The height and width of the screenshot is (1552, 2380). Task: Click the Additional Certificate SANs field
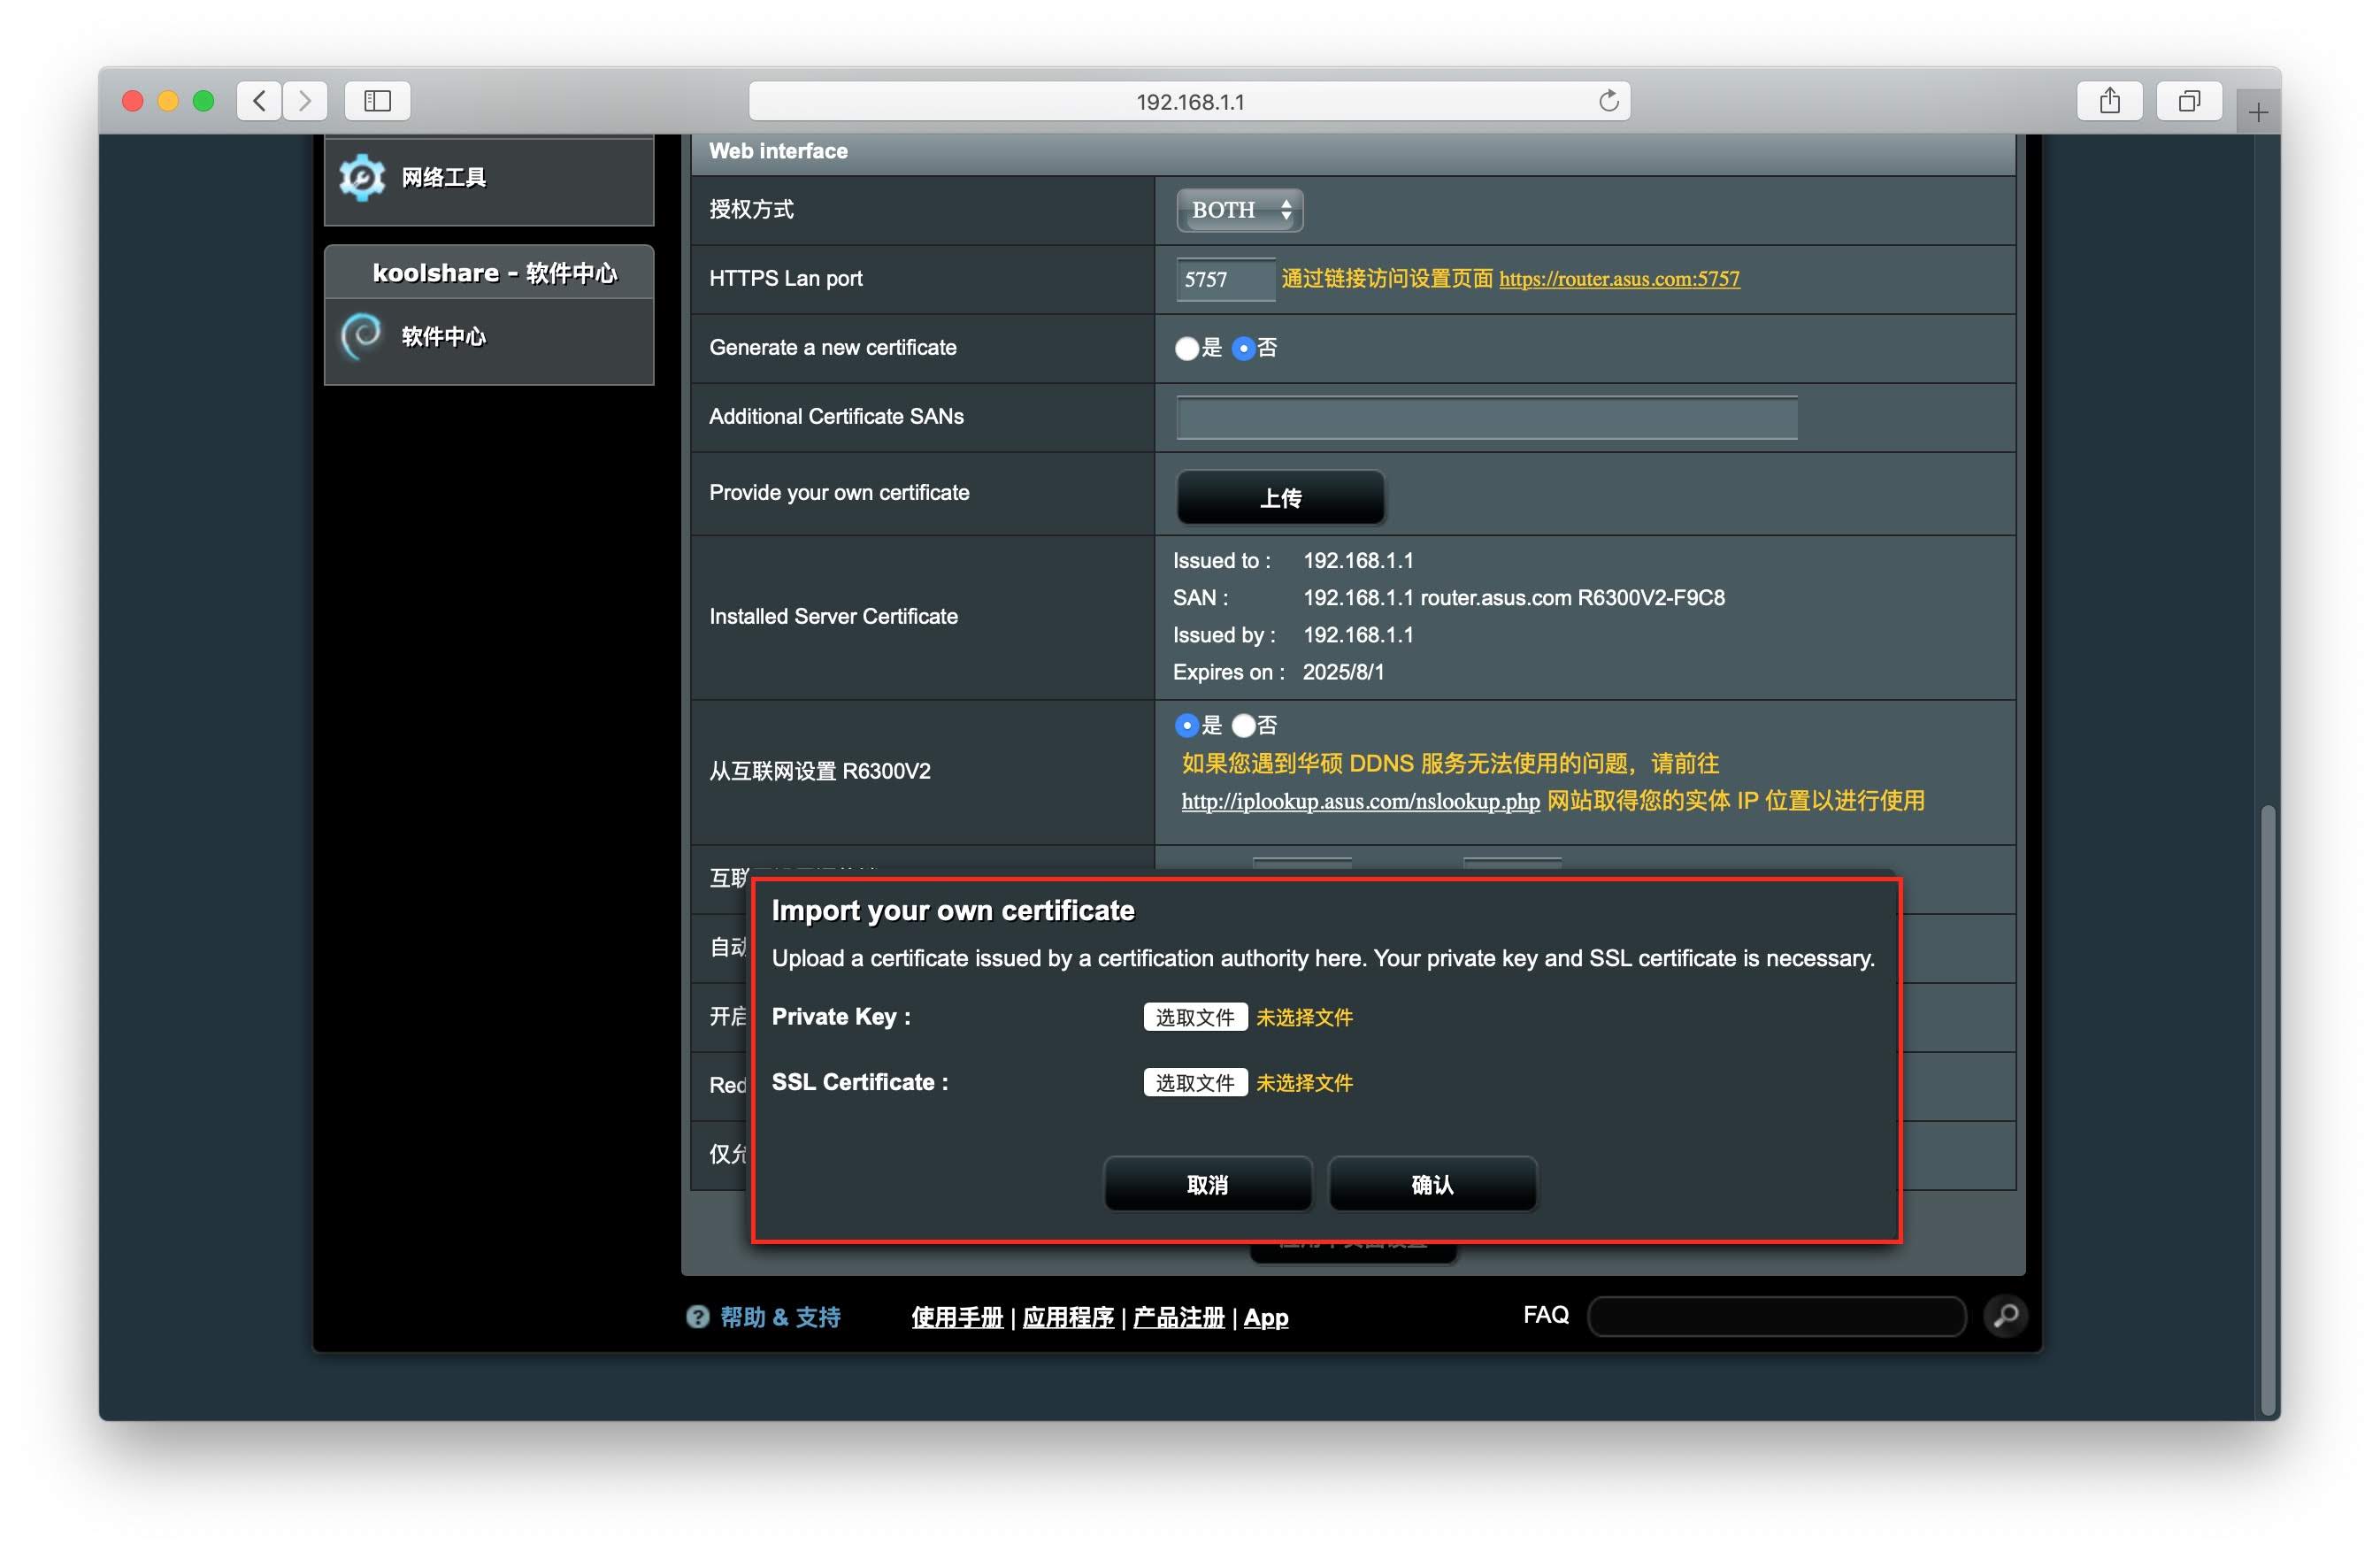tap(1486, 418)
